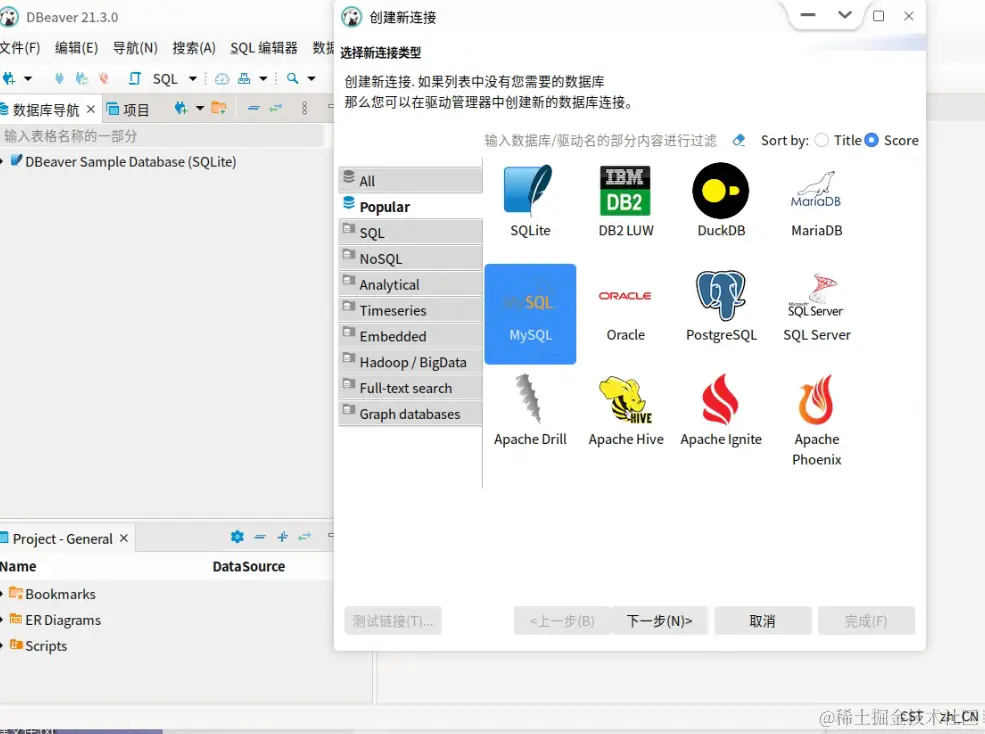Select the Project - General tab
The height and width of the screenshot is (734, 985).
click(64, 539)
